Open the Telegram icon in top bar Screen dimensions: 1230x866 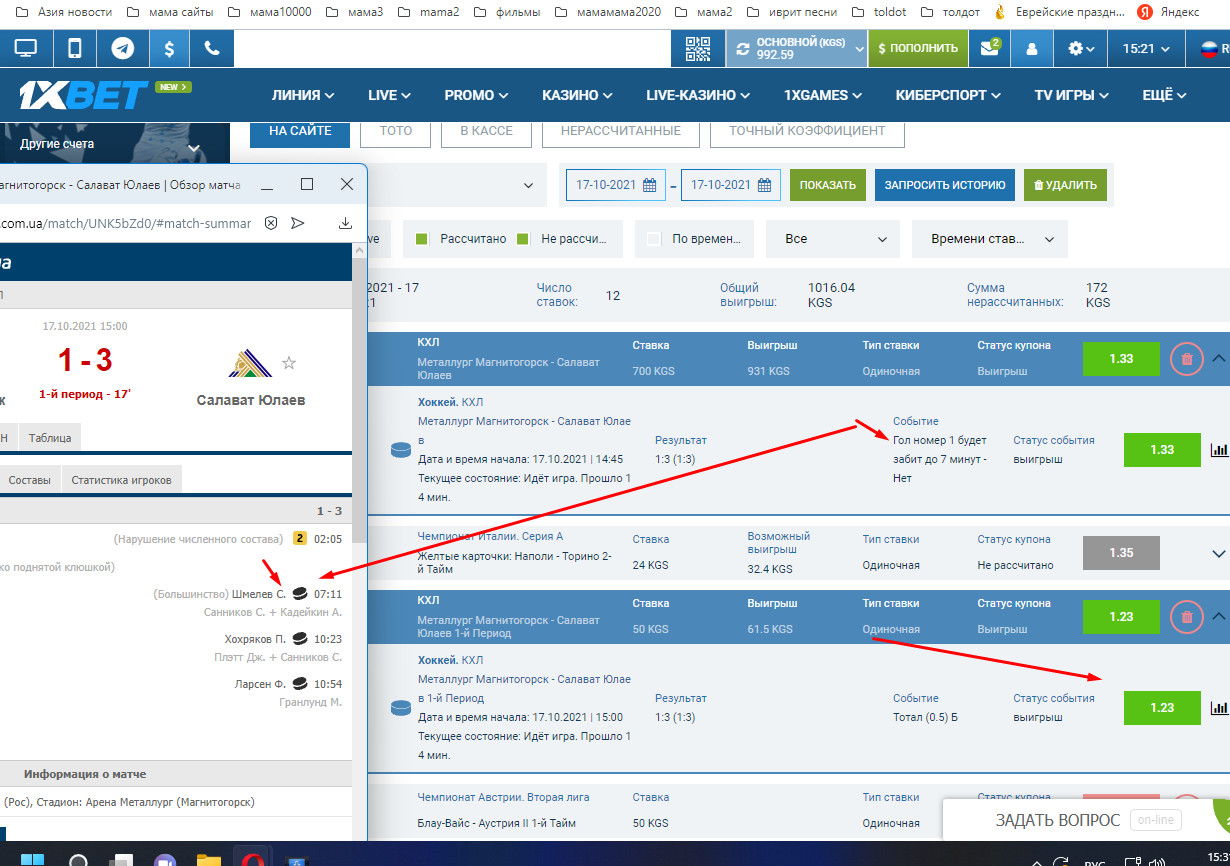pos(123,48)
